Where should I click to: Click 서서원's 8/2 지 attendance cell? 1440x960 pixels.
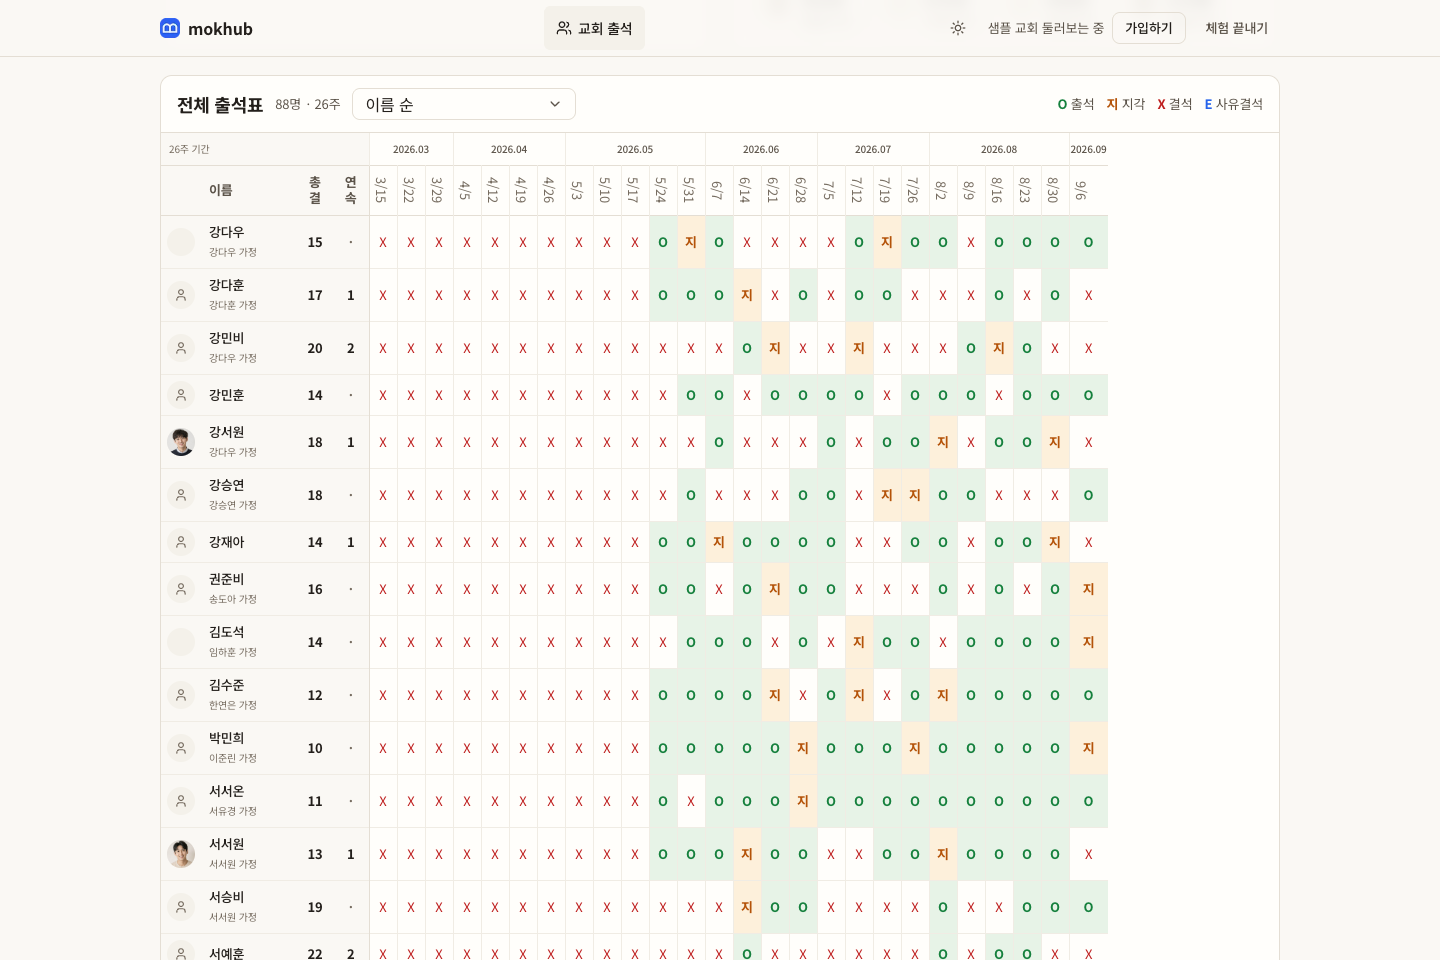pyautogui.click(x=943, y=854)
